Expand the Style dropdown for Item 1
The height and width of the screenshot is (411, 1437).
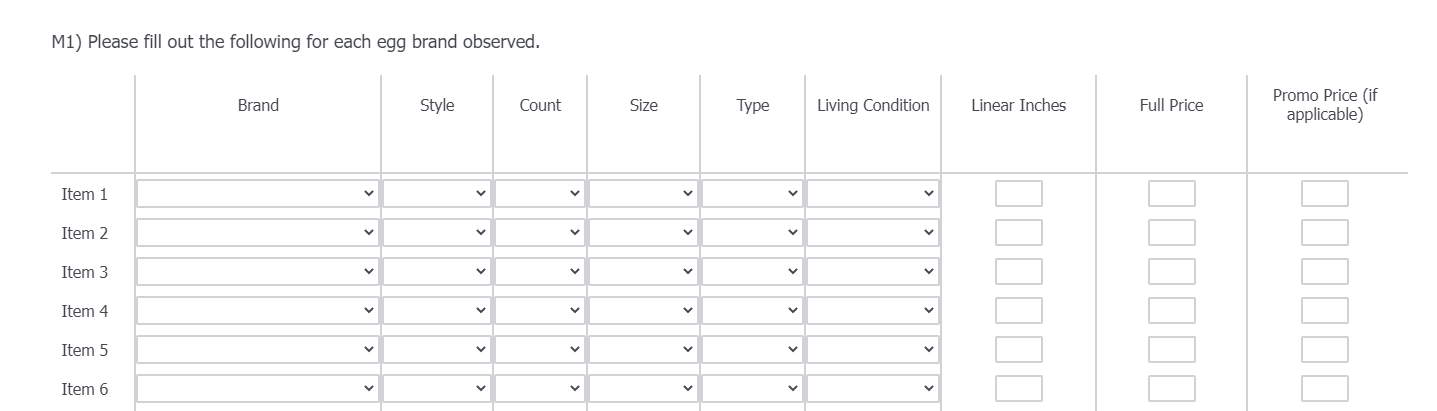tap(437, 194)
